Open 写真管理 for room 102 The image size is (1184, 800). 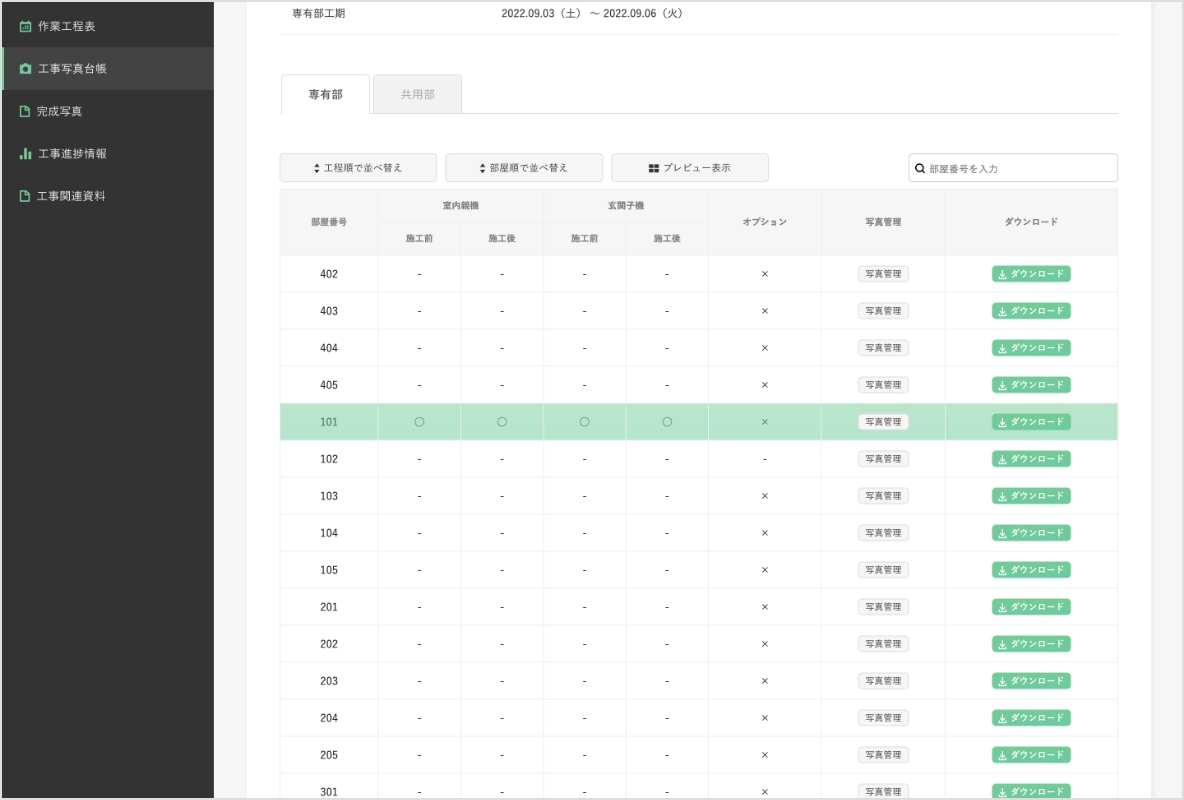pos(883,459)
